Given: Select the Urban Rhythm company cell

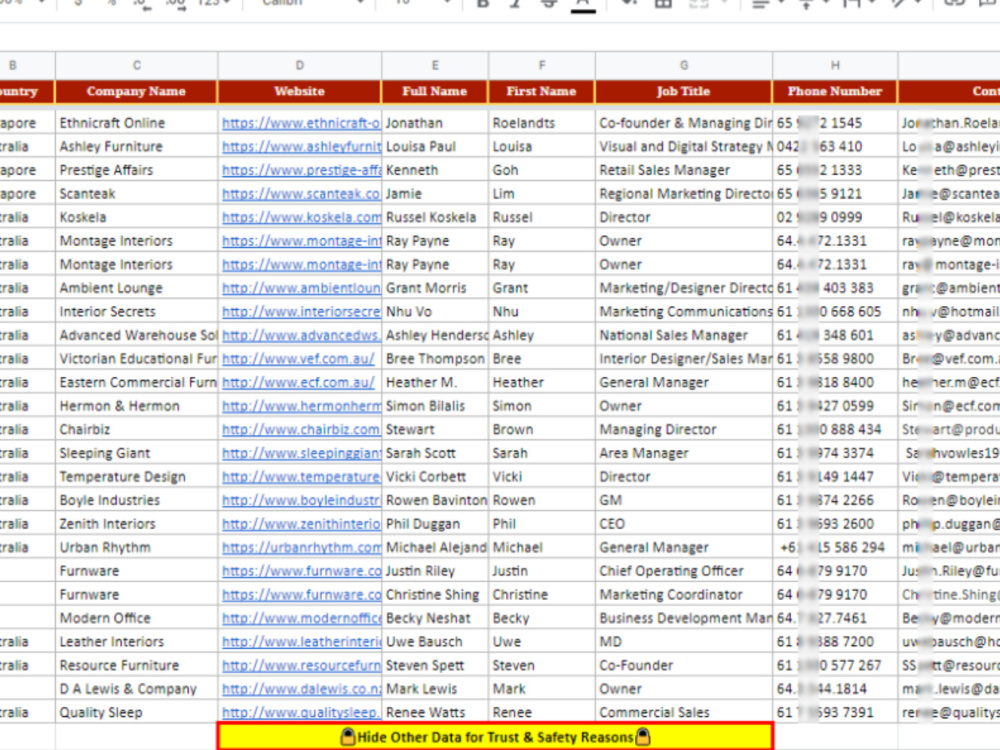Looking at the screenshot, I should (x=136, y=548).
